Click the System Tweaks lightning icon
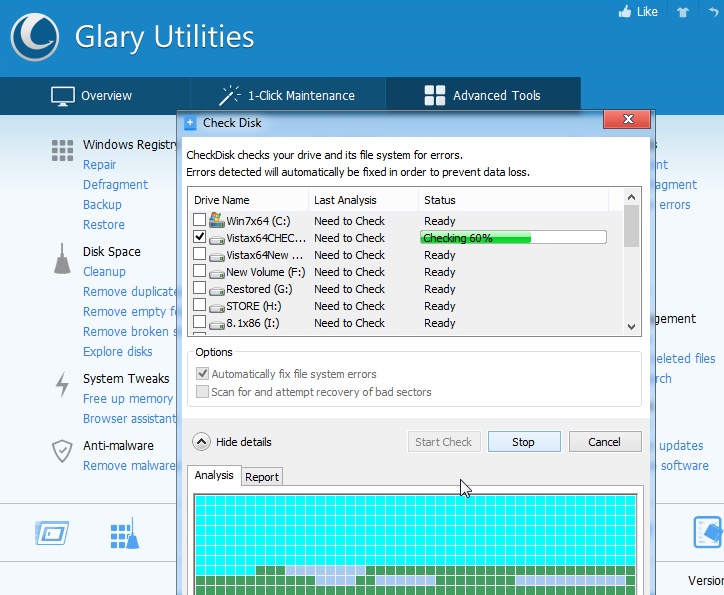 point(62,385)
